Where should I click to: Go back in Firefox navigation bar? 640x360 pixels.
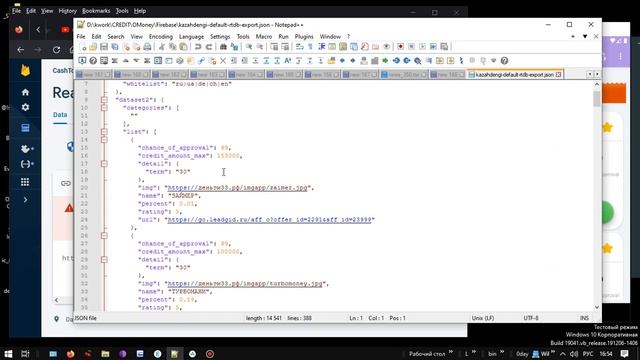click(x=20, y=50)
